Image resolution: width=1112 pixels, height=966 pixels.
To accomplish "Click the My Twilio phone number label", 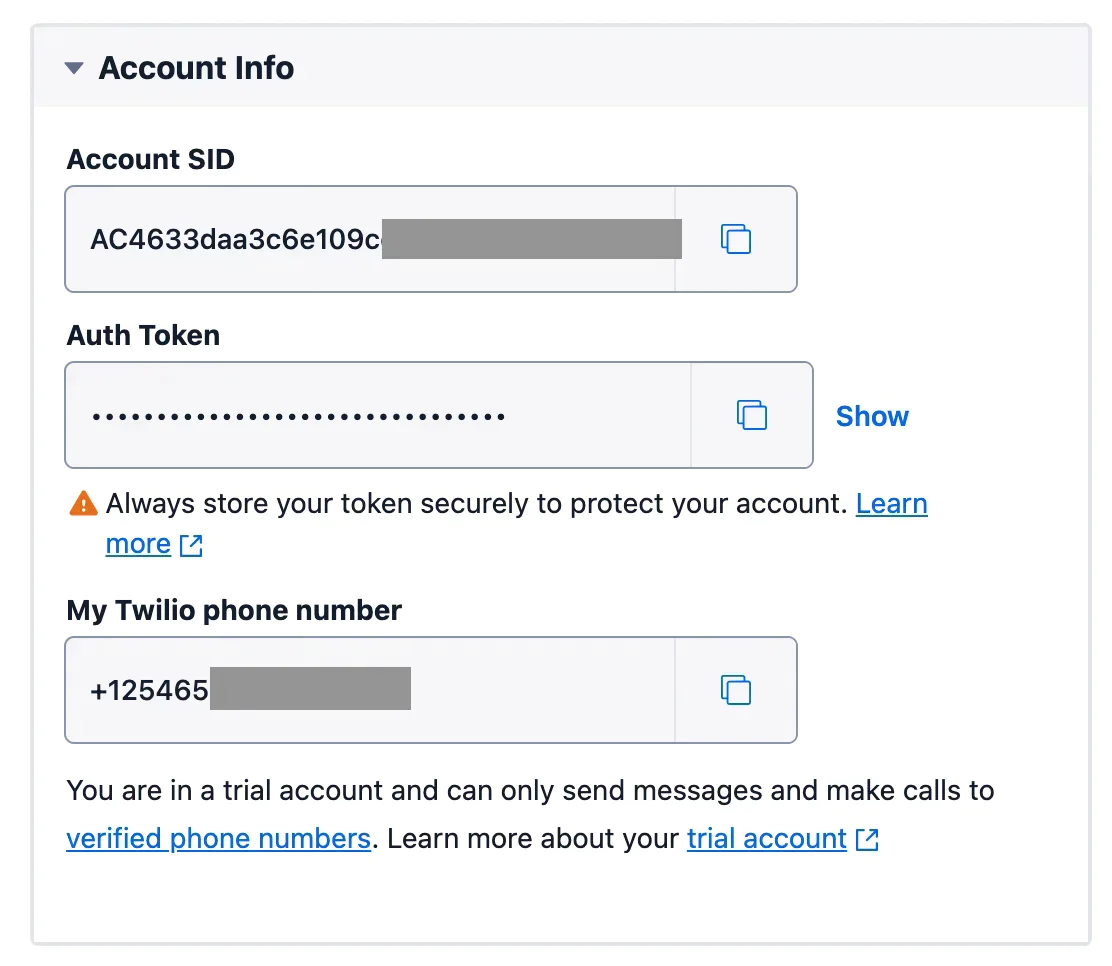I will click(x=234, y=610).
